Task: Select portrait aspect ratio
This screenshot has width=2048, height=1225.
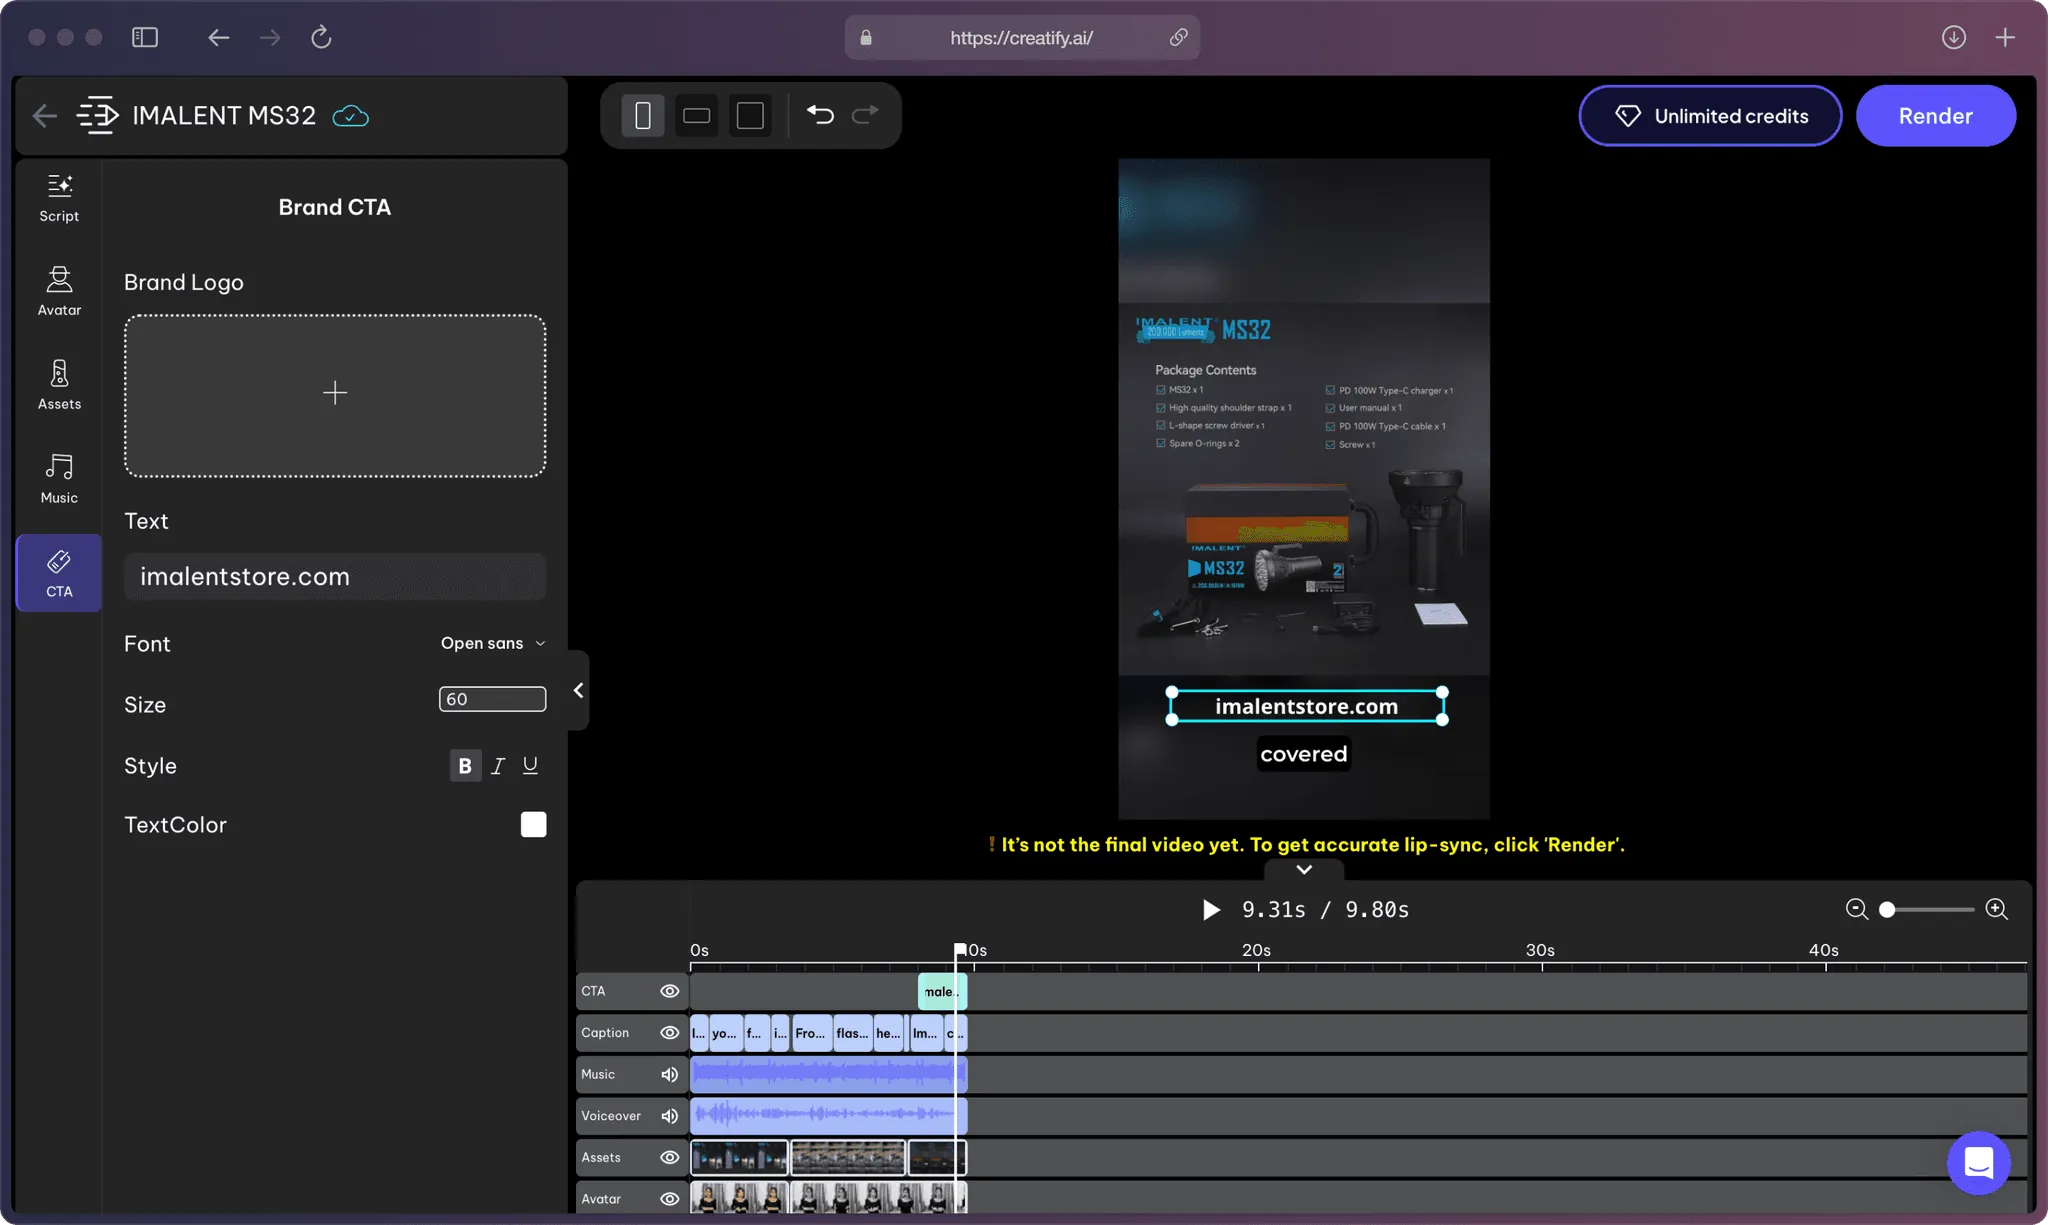Action: click(643, 116)
